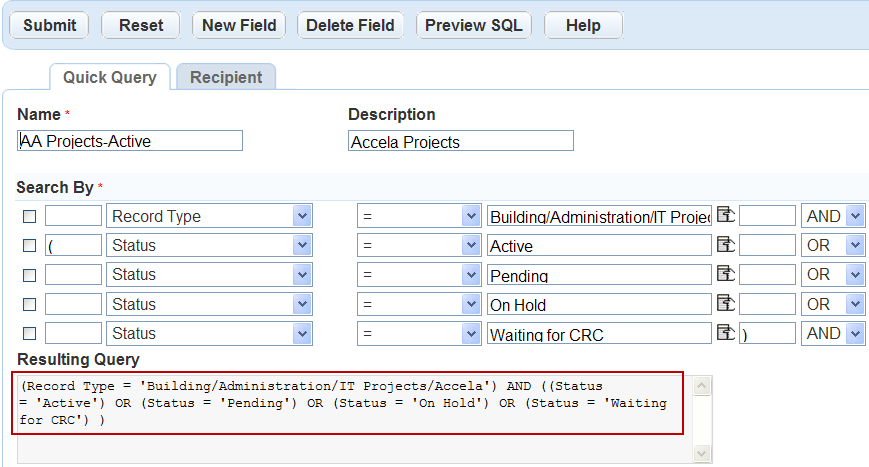869x467 pixels.
Task: Expand the Record Type field dropdown
Action: click(301, 216)
